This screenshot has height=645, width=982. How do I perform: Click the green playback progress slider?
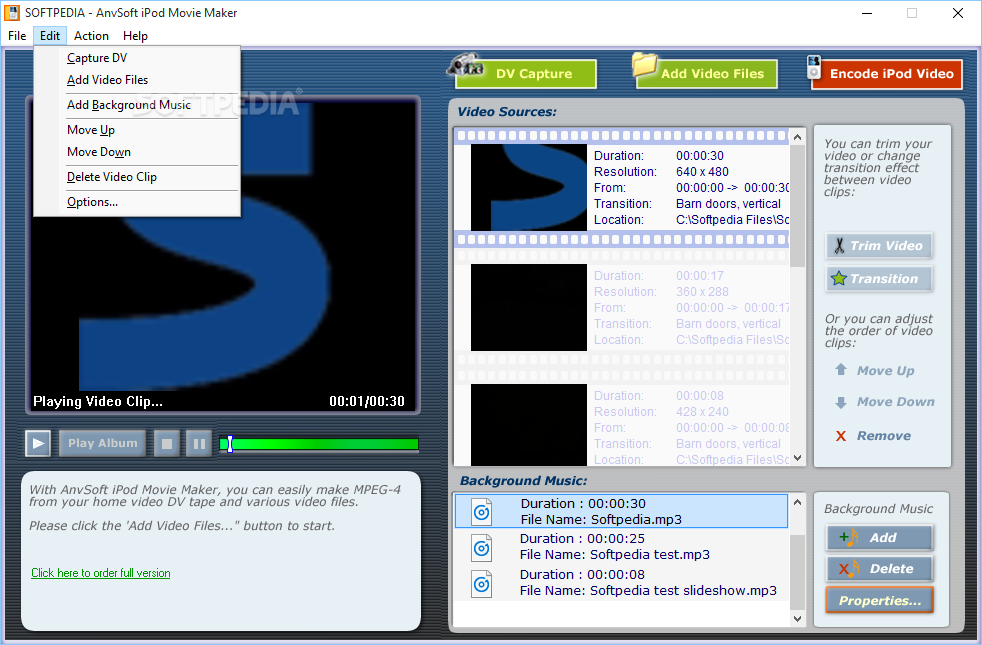(x=319, y=444)
